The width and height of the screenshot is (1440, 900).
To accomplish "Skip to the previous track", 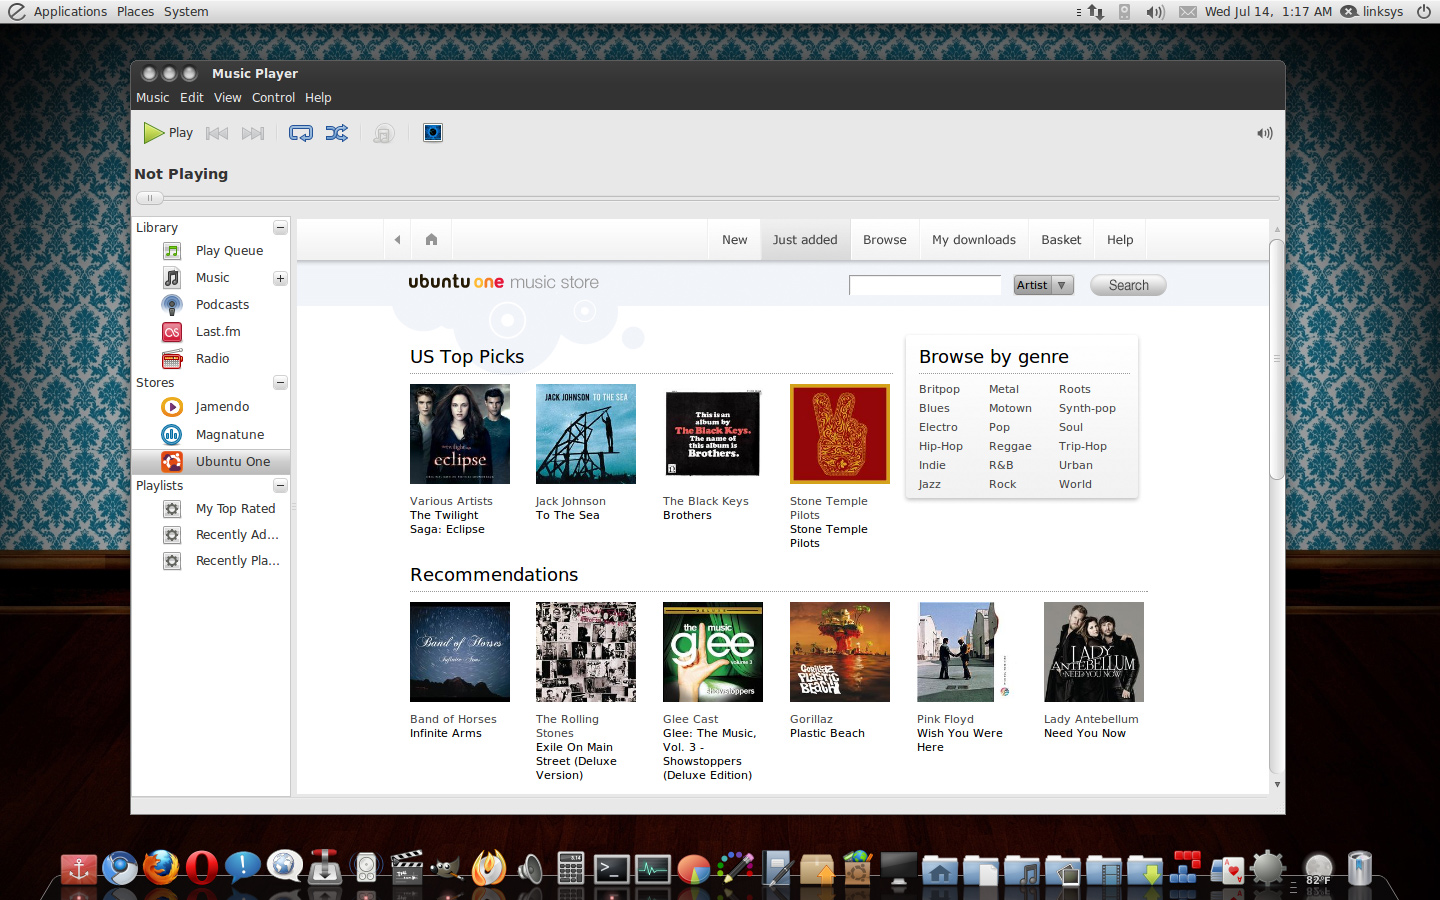I will click(217, 133).
